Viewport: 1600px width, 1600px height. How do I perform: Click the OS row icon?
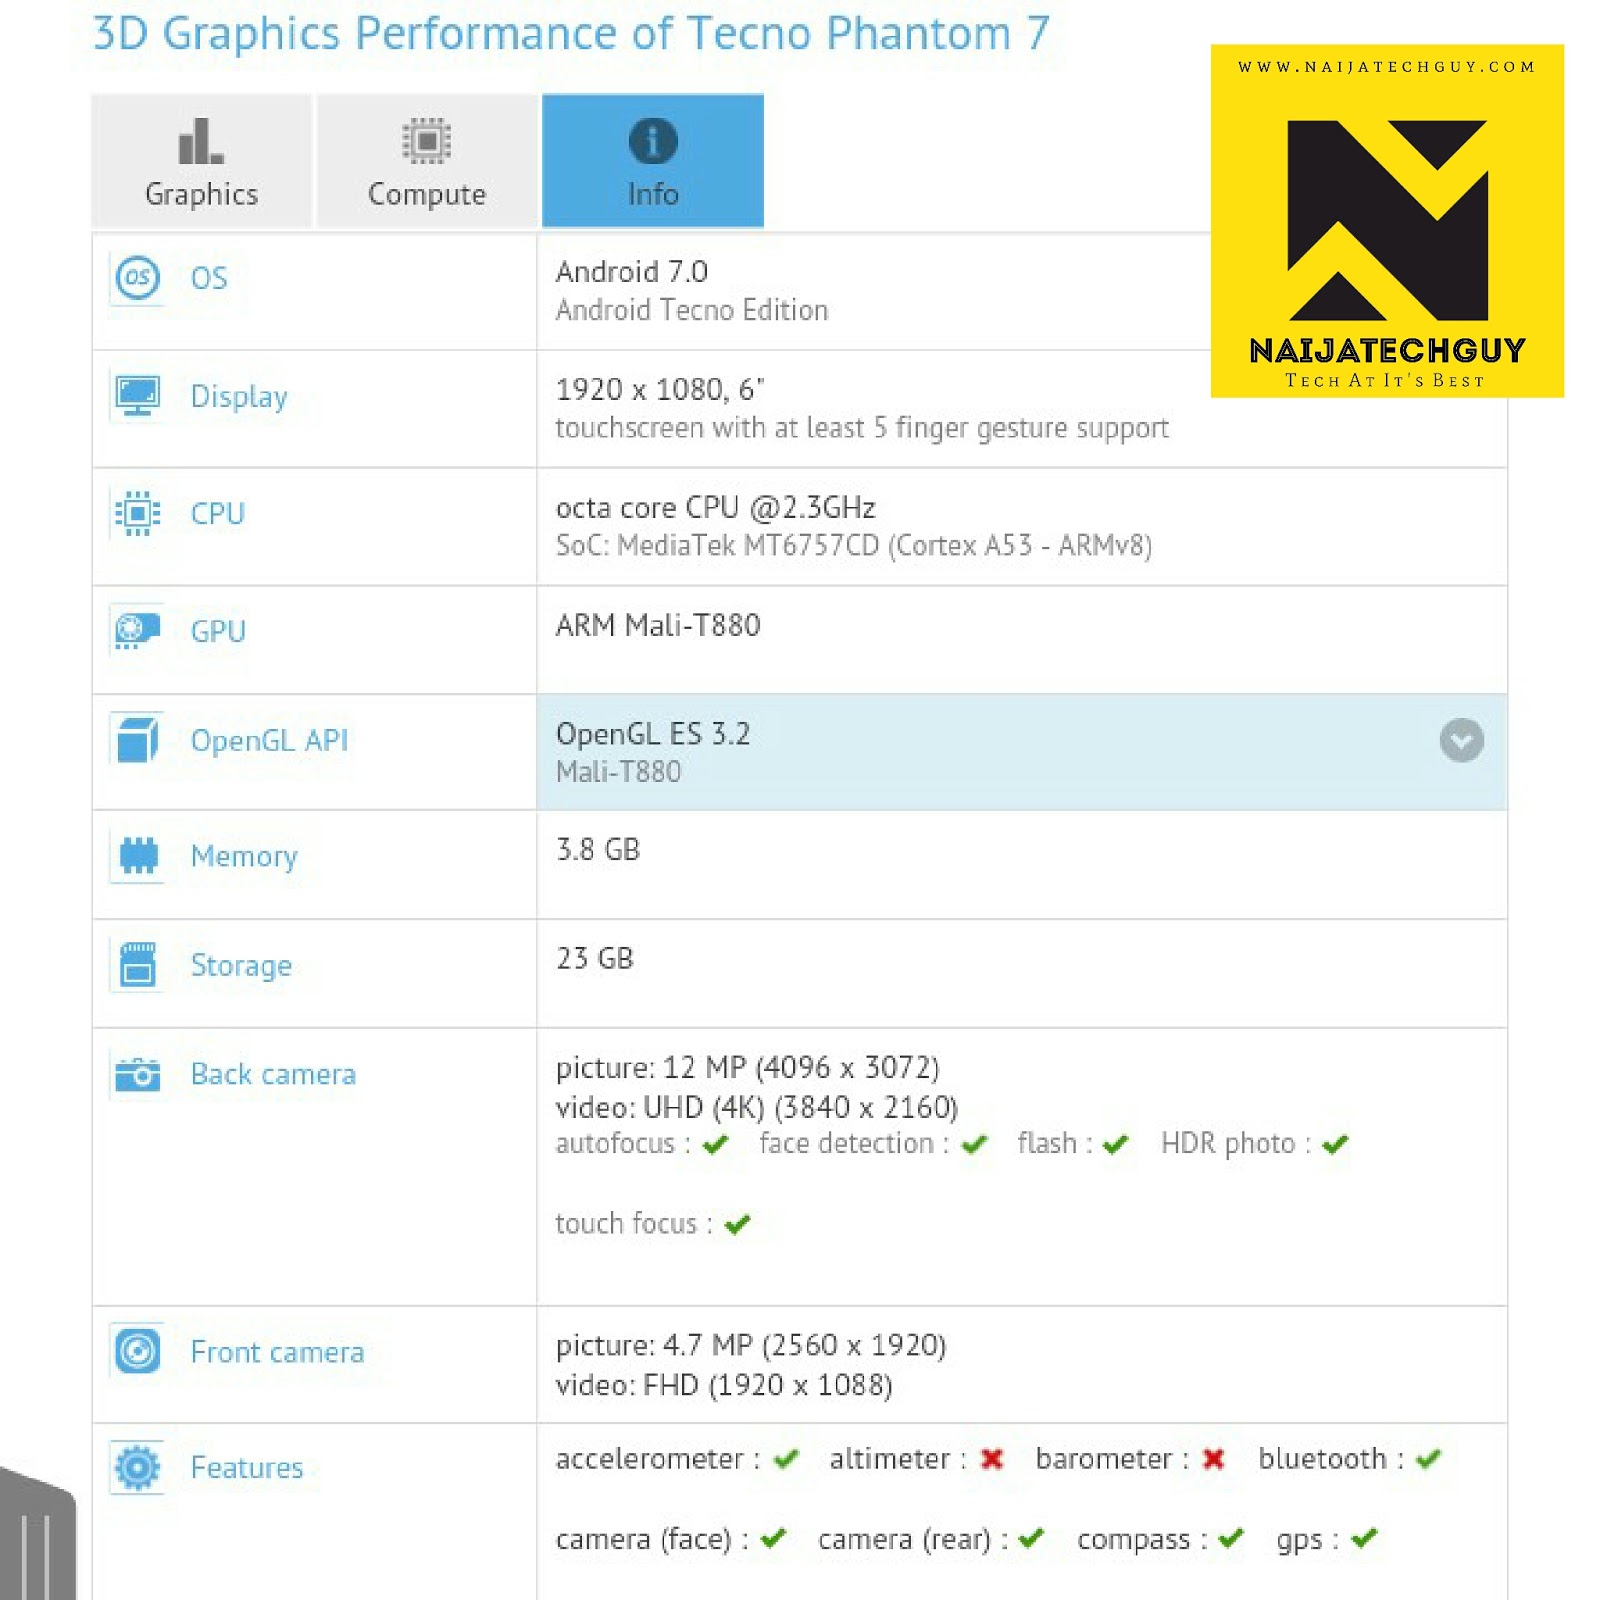pyautogui.click(x=138, y=277)
